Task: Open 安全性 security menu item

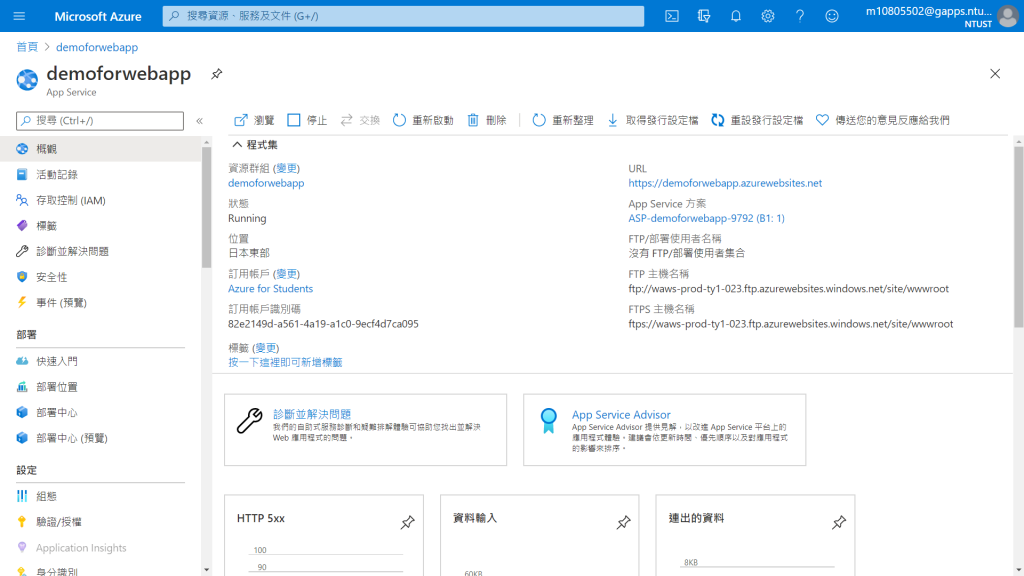Action: [x=101, y=277]
